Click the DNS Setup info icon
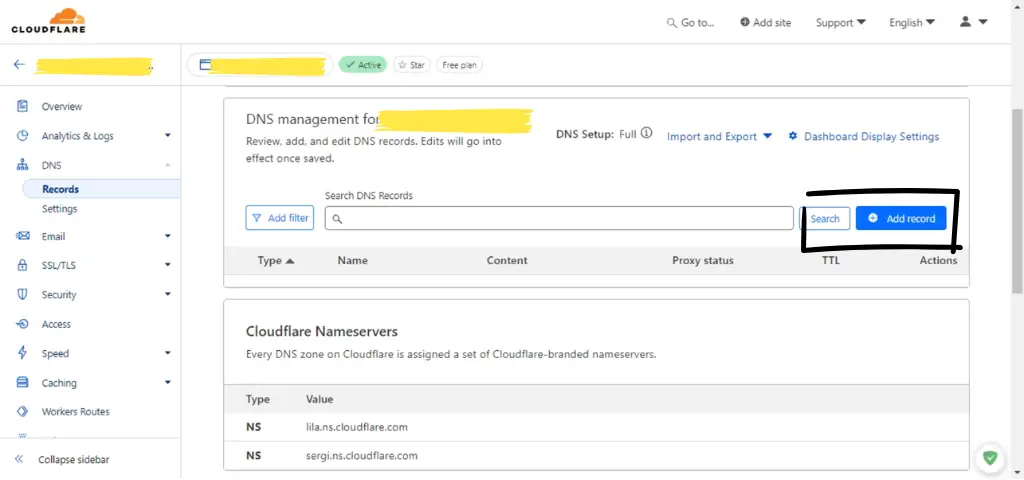 (x=647, y=133)
